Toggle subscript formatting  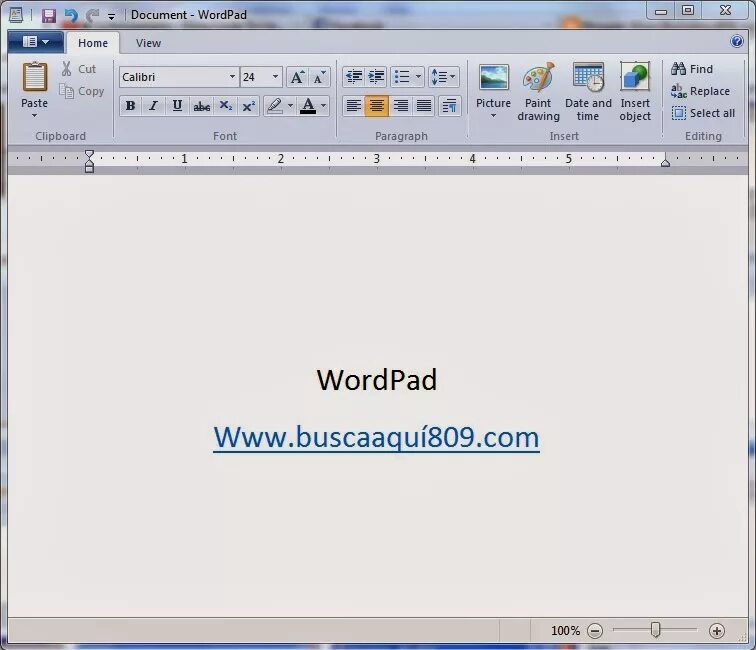click(225, 106)
